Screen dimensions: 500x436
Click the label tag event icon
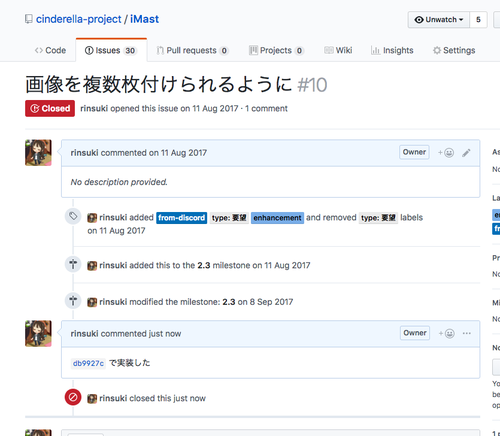(x=73, y=216)
